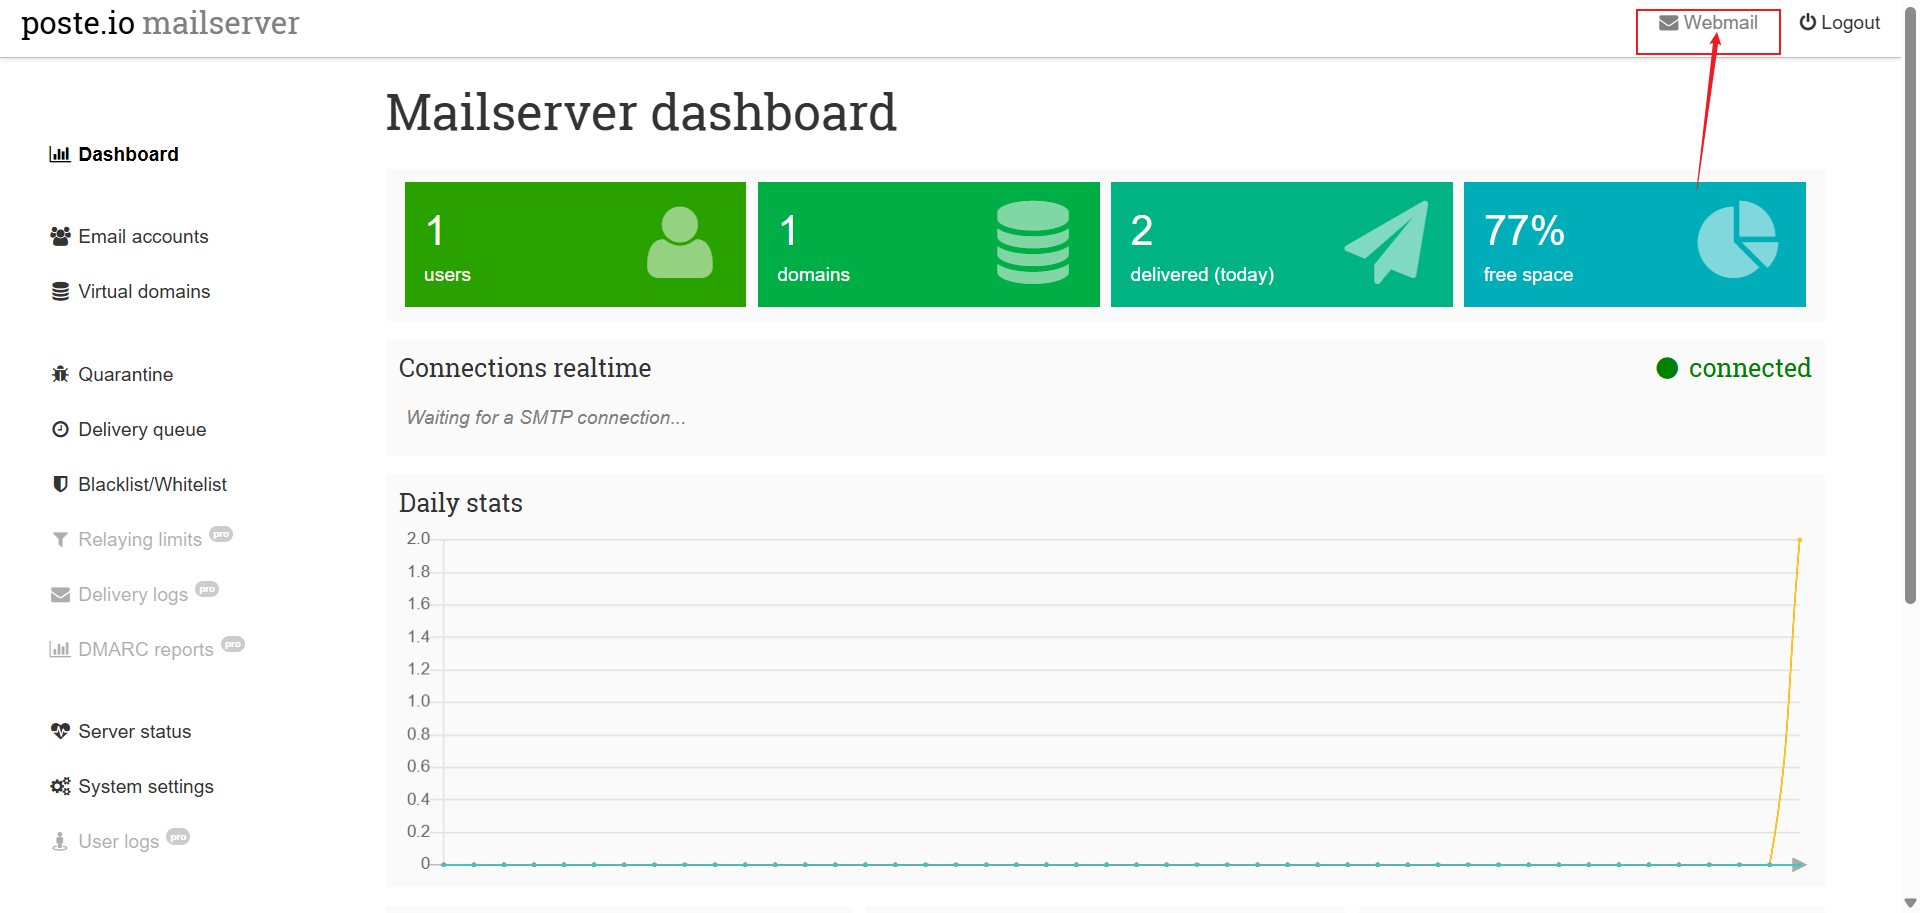Click the System settings gears icon
The width and height of the screenshot is (1920, 913).
pos(60,787)
